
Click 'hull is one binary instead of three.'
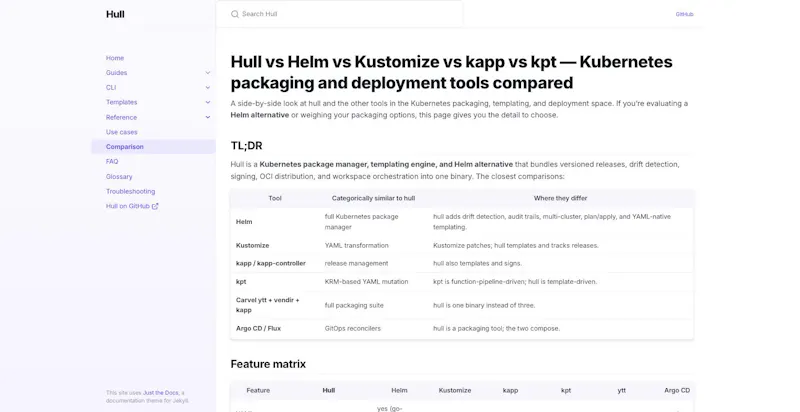point(484,305)
